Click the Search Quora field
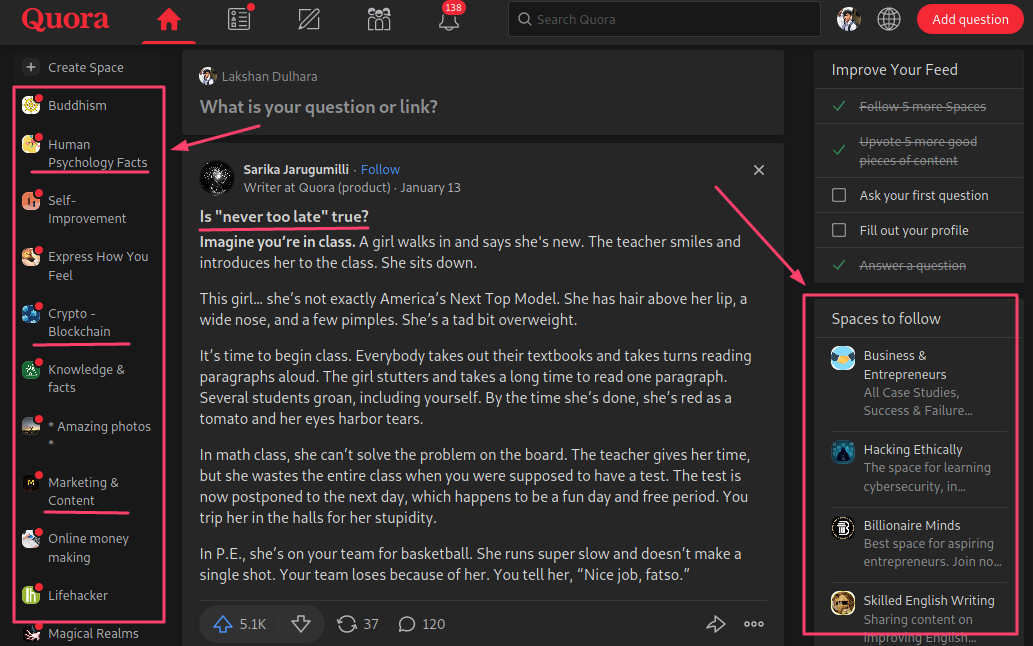1033x646 pixels. click(664, 19)
